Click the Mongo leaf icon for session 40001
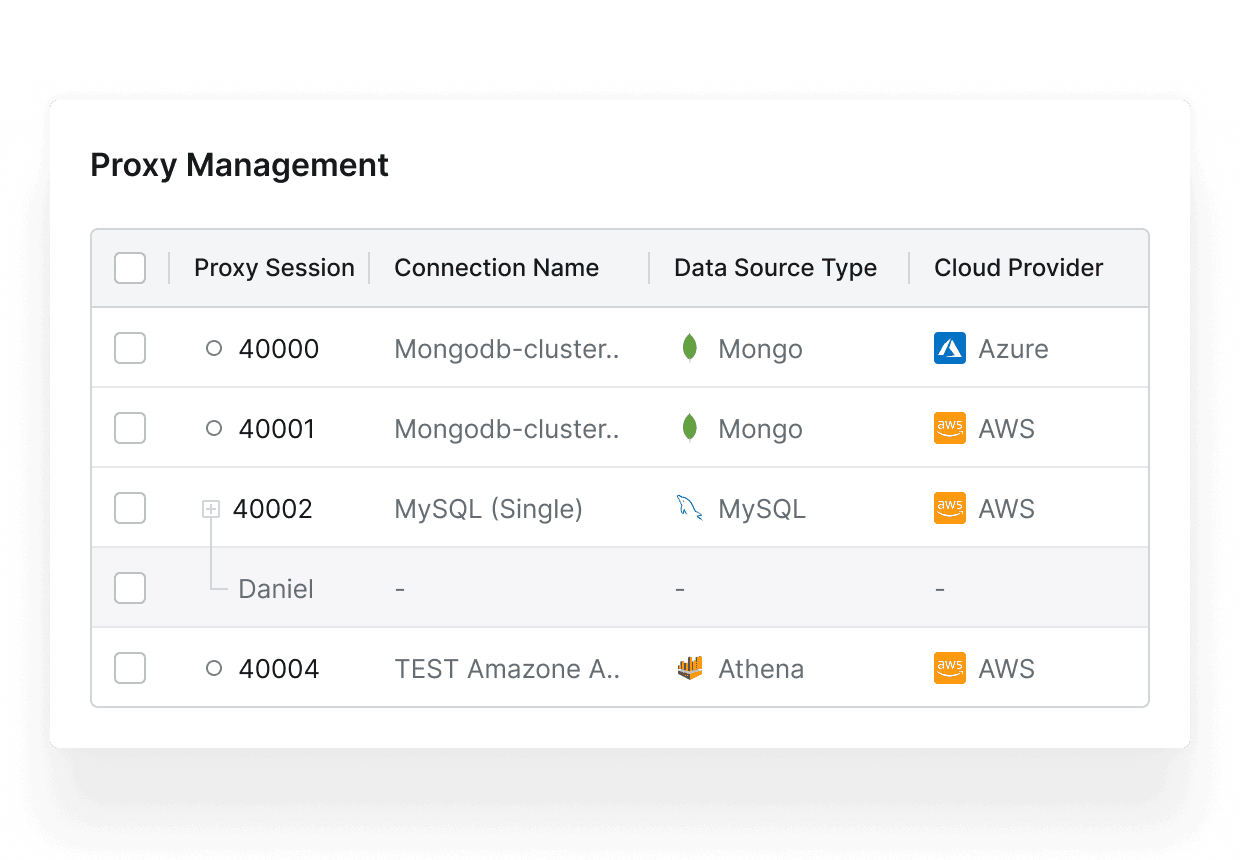 pyautogui.click(x=689, y=428)
